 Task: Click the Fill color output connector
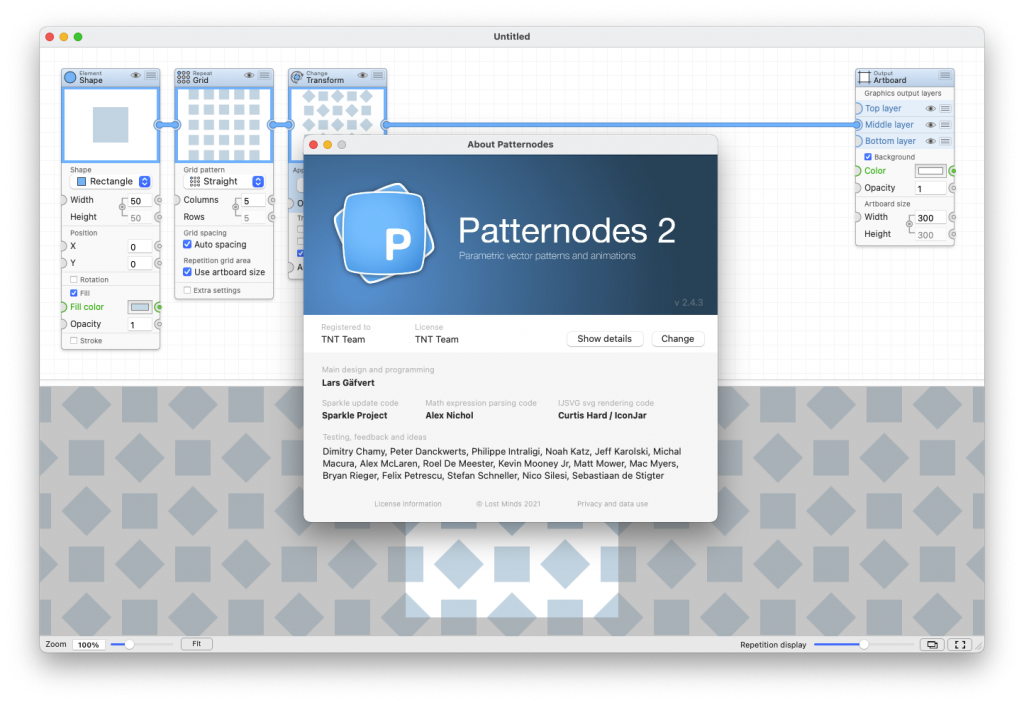point(158,307)
